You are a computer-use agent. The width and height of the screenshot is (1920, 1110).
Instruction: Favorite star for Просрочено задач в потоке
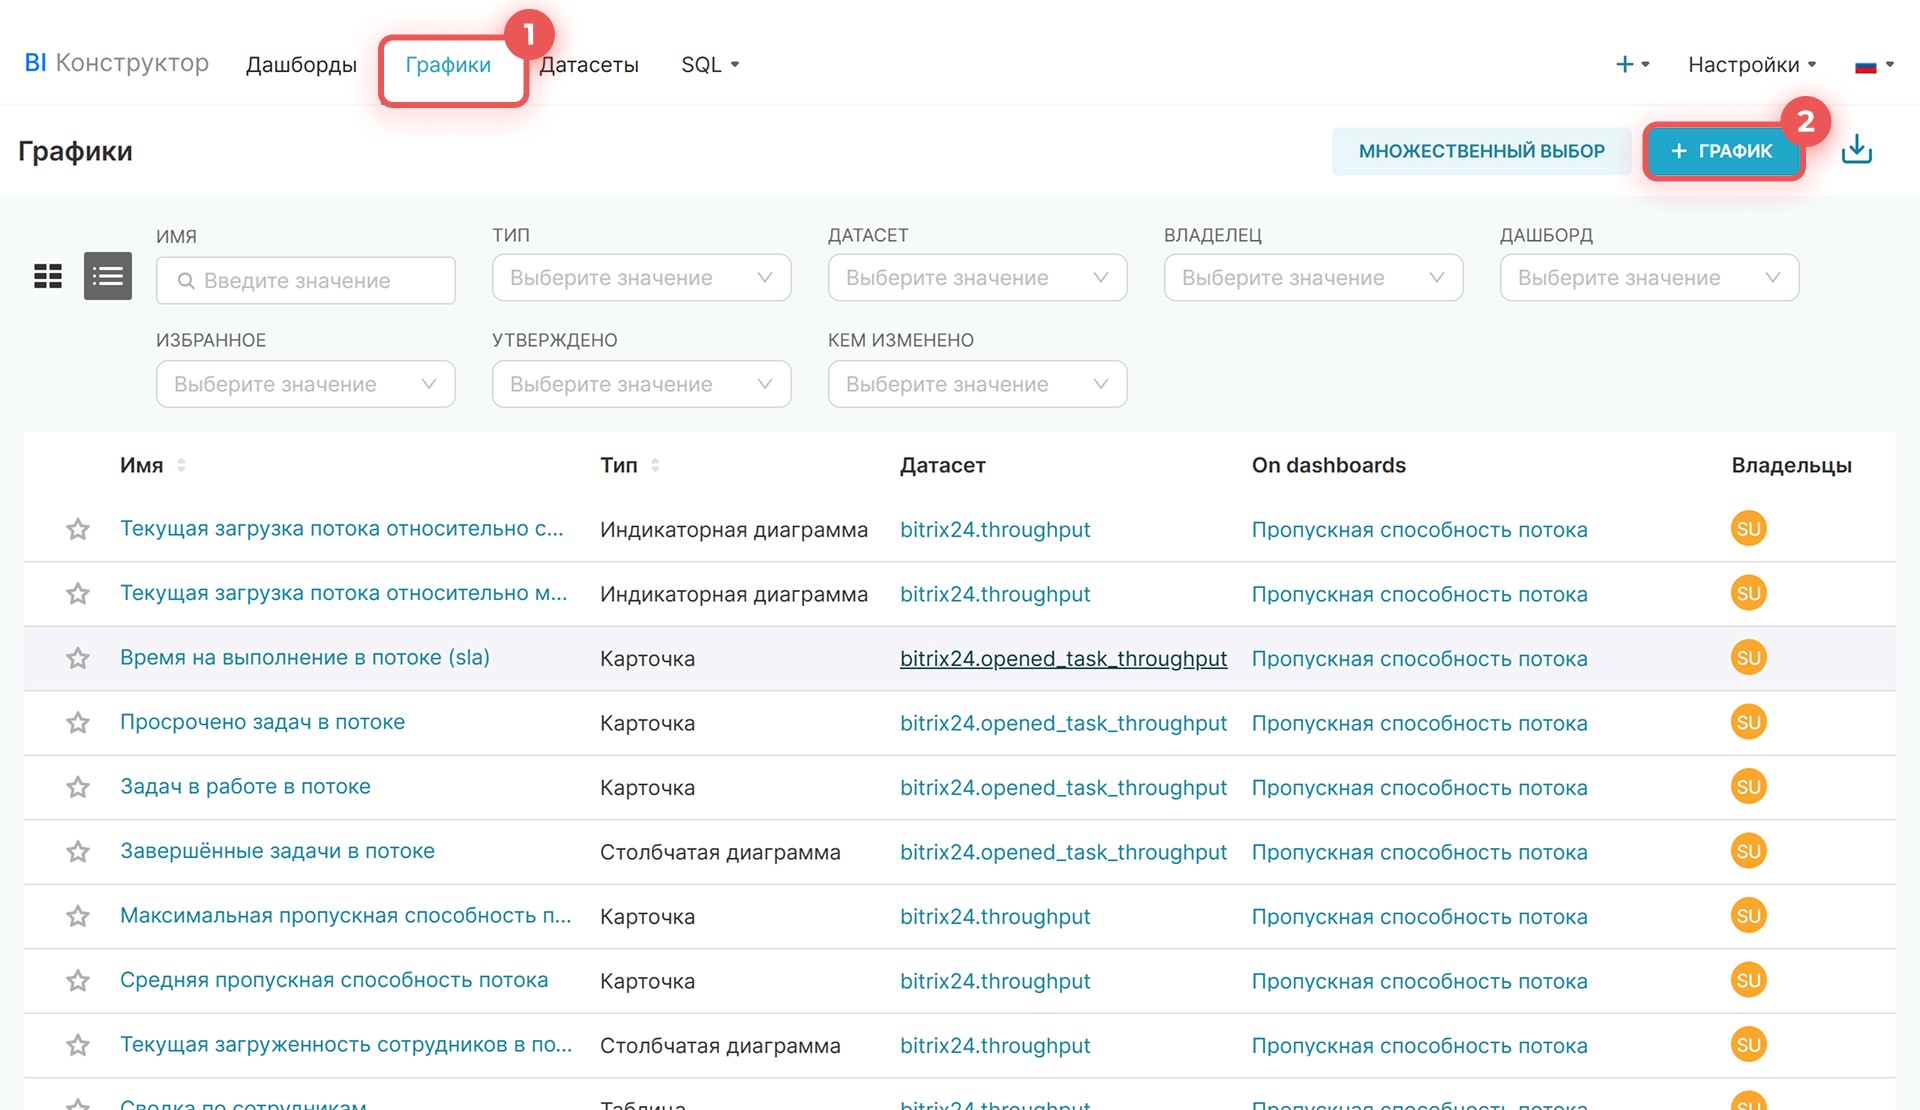point(78,723)
